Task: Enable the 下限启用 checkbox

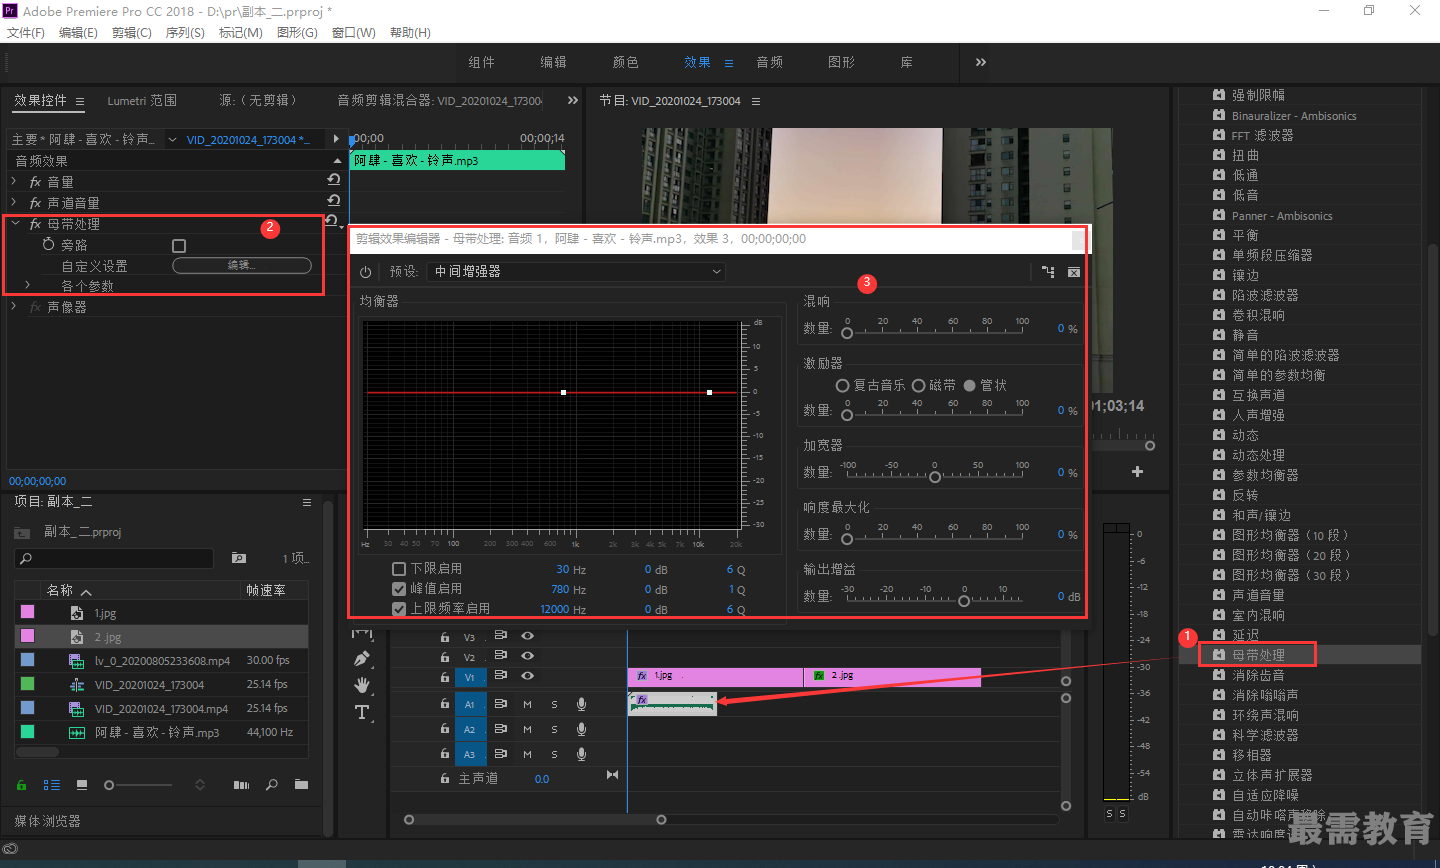Action: coord(399,568)
